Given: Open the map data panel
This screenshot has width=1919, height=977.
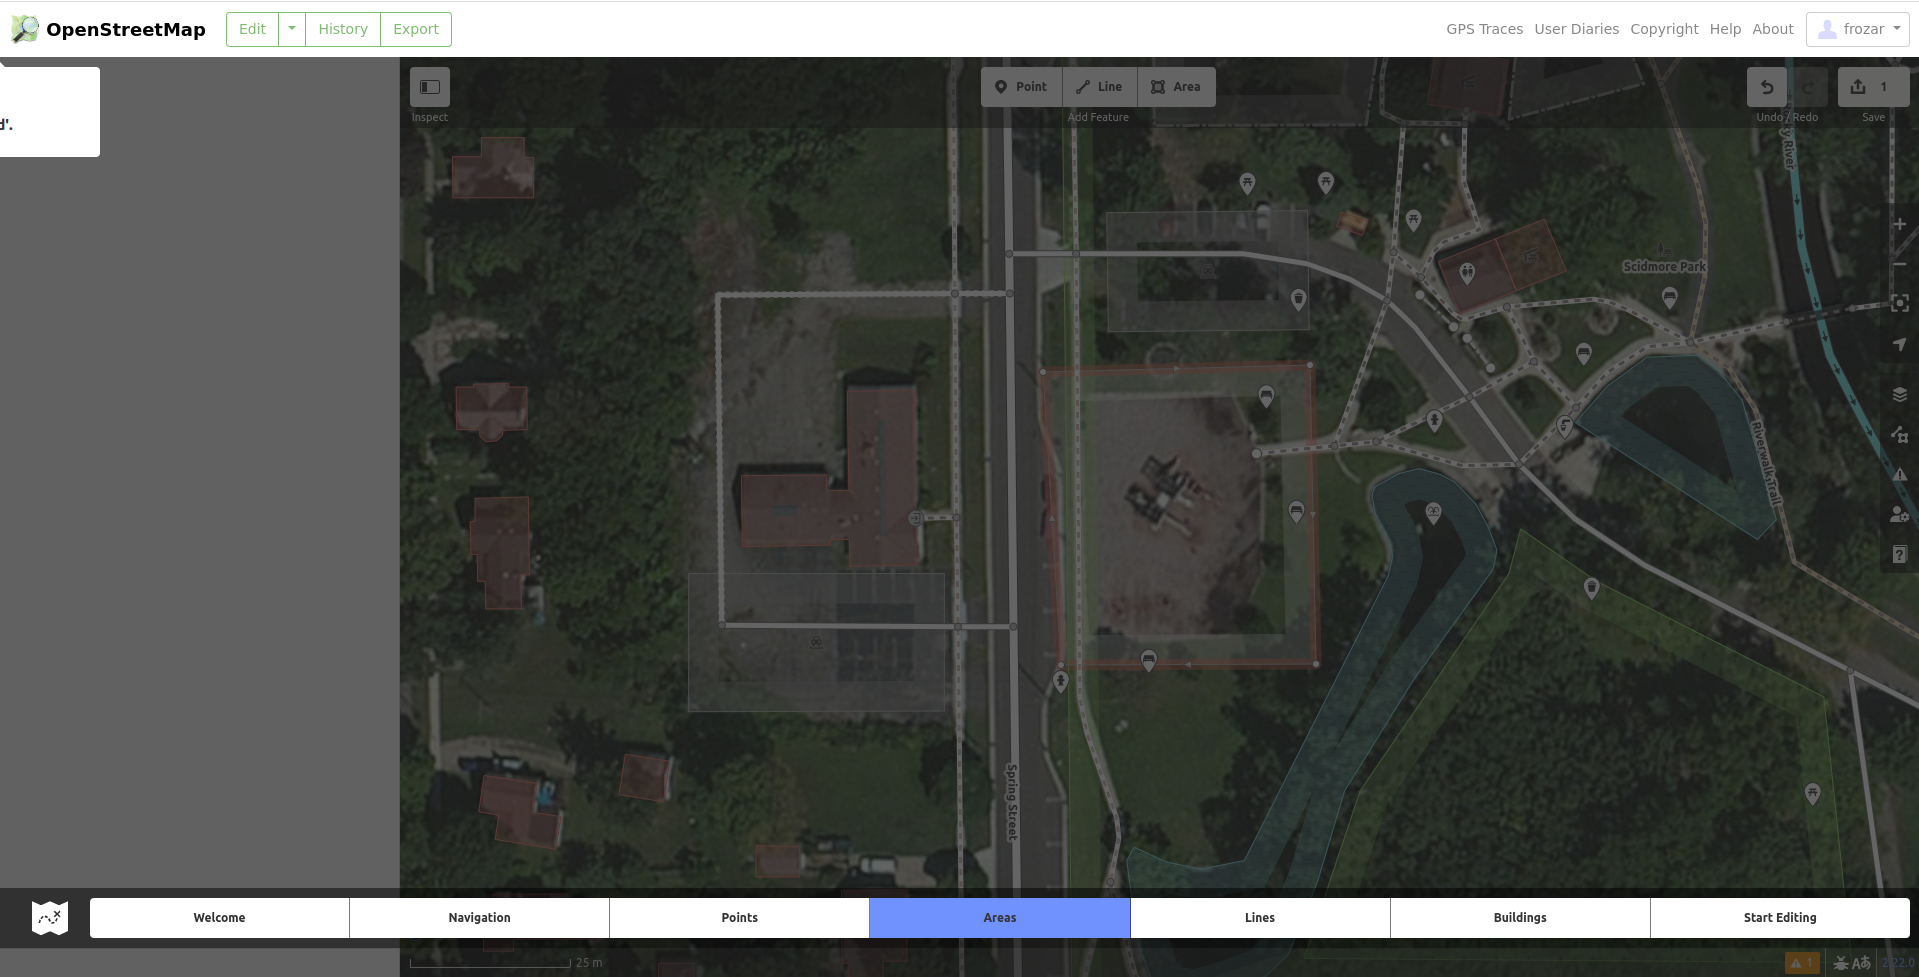Looking at the screenshot, I should [1899, 434].
